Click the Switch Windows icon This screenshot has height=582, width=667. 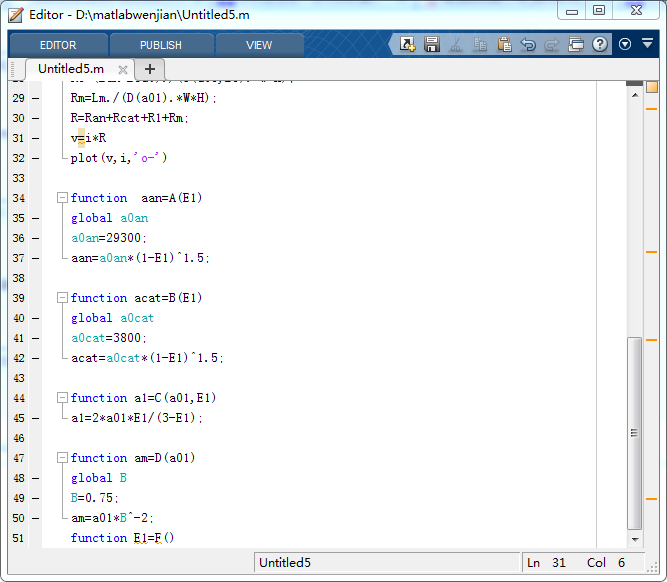pyautogui.click(x=576, y=44)
